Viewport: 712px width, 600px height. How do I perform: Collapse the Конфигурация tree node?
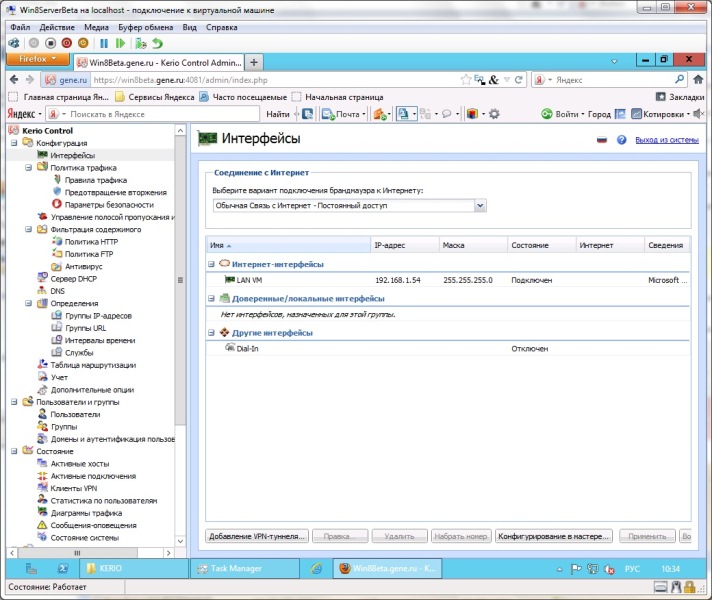coord(14,143)
